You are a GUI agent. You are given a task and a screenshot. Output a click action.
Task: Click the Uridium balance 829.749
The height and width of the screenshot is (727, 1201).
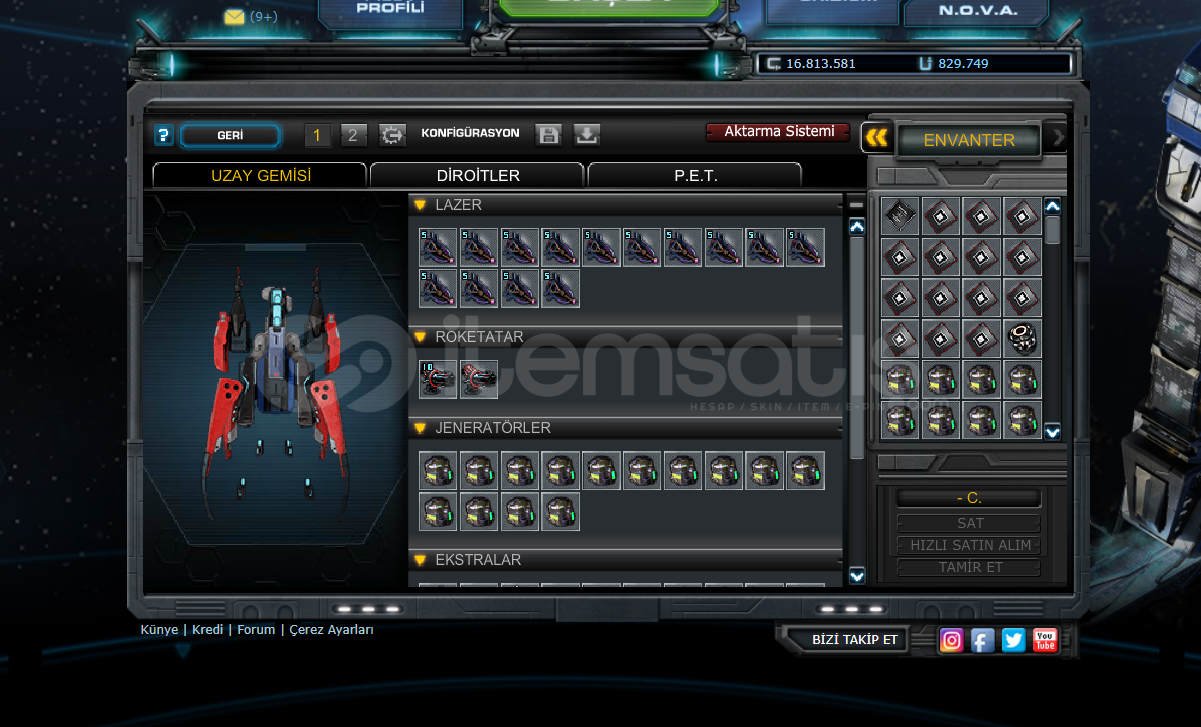963,64
